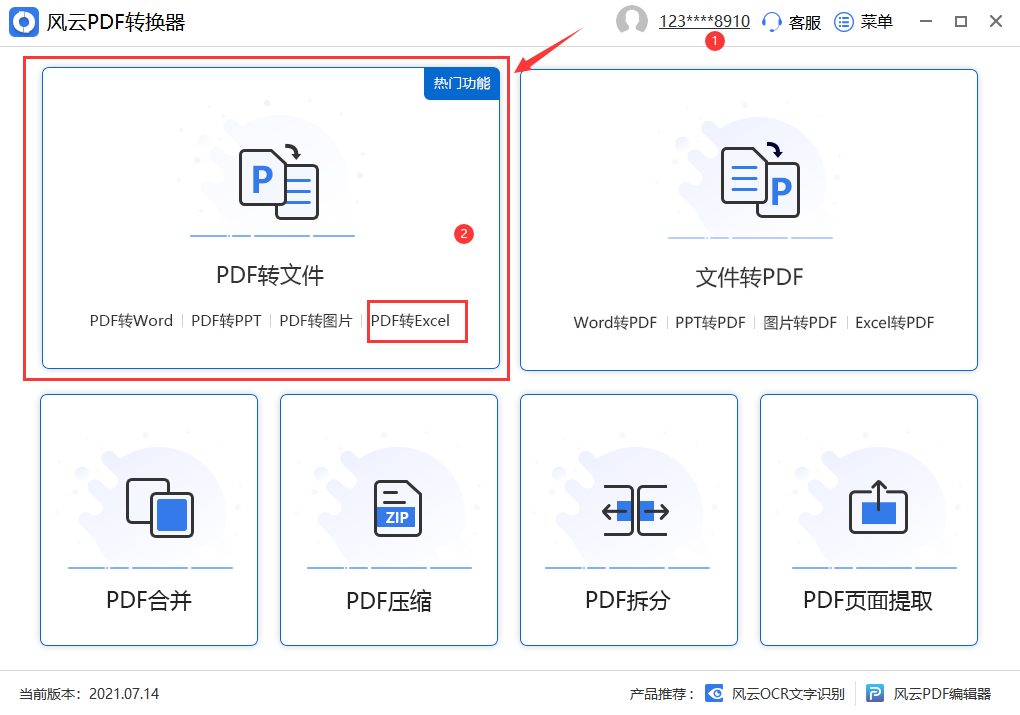Click the 客服 headset icon

point(772,22)
